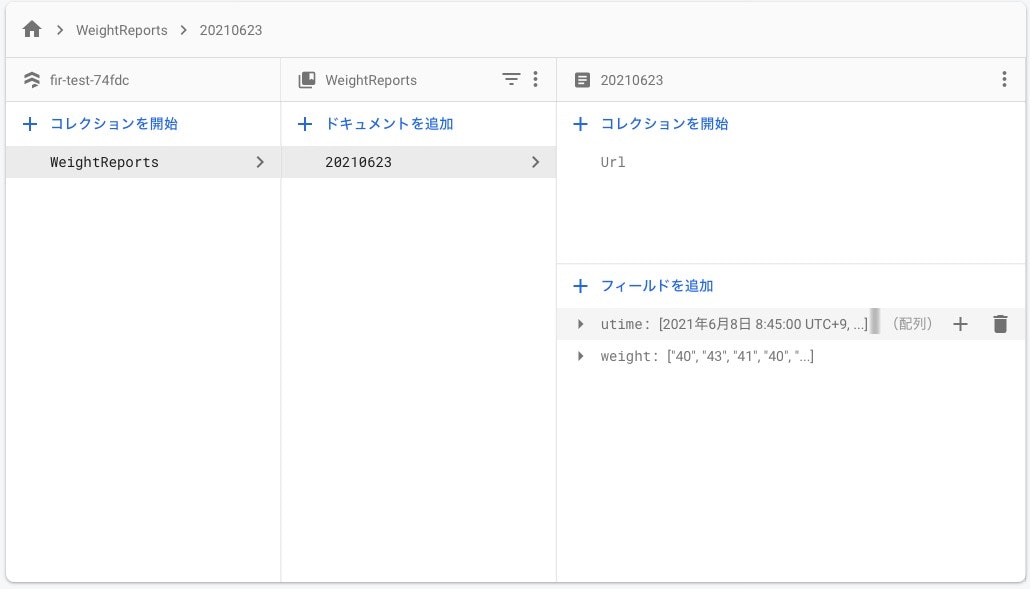Open the 20210623 document row chevron
This screenshot has width=1030, height=589.
pos(535,162)
